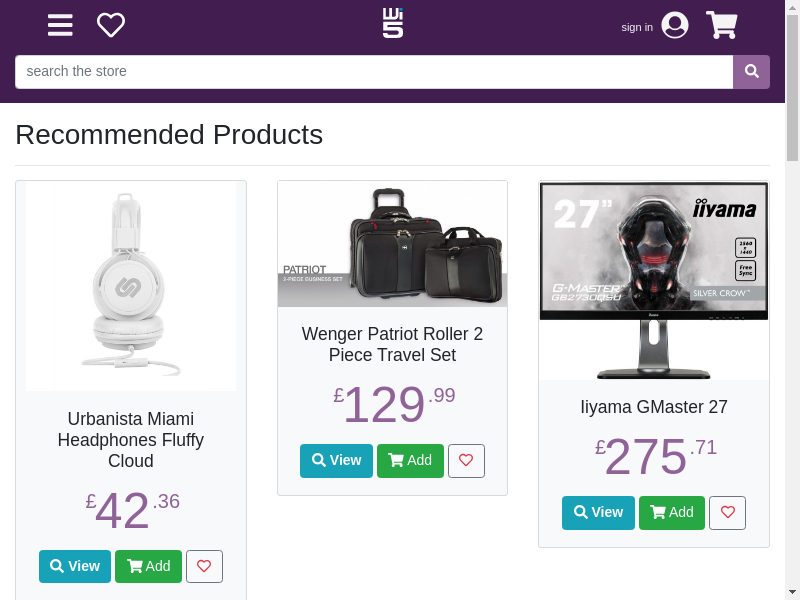Open the shopping cart
The width and height of the screenshot is (800, 600).
pos(722,25)
